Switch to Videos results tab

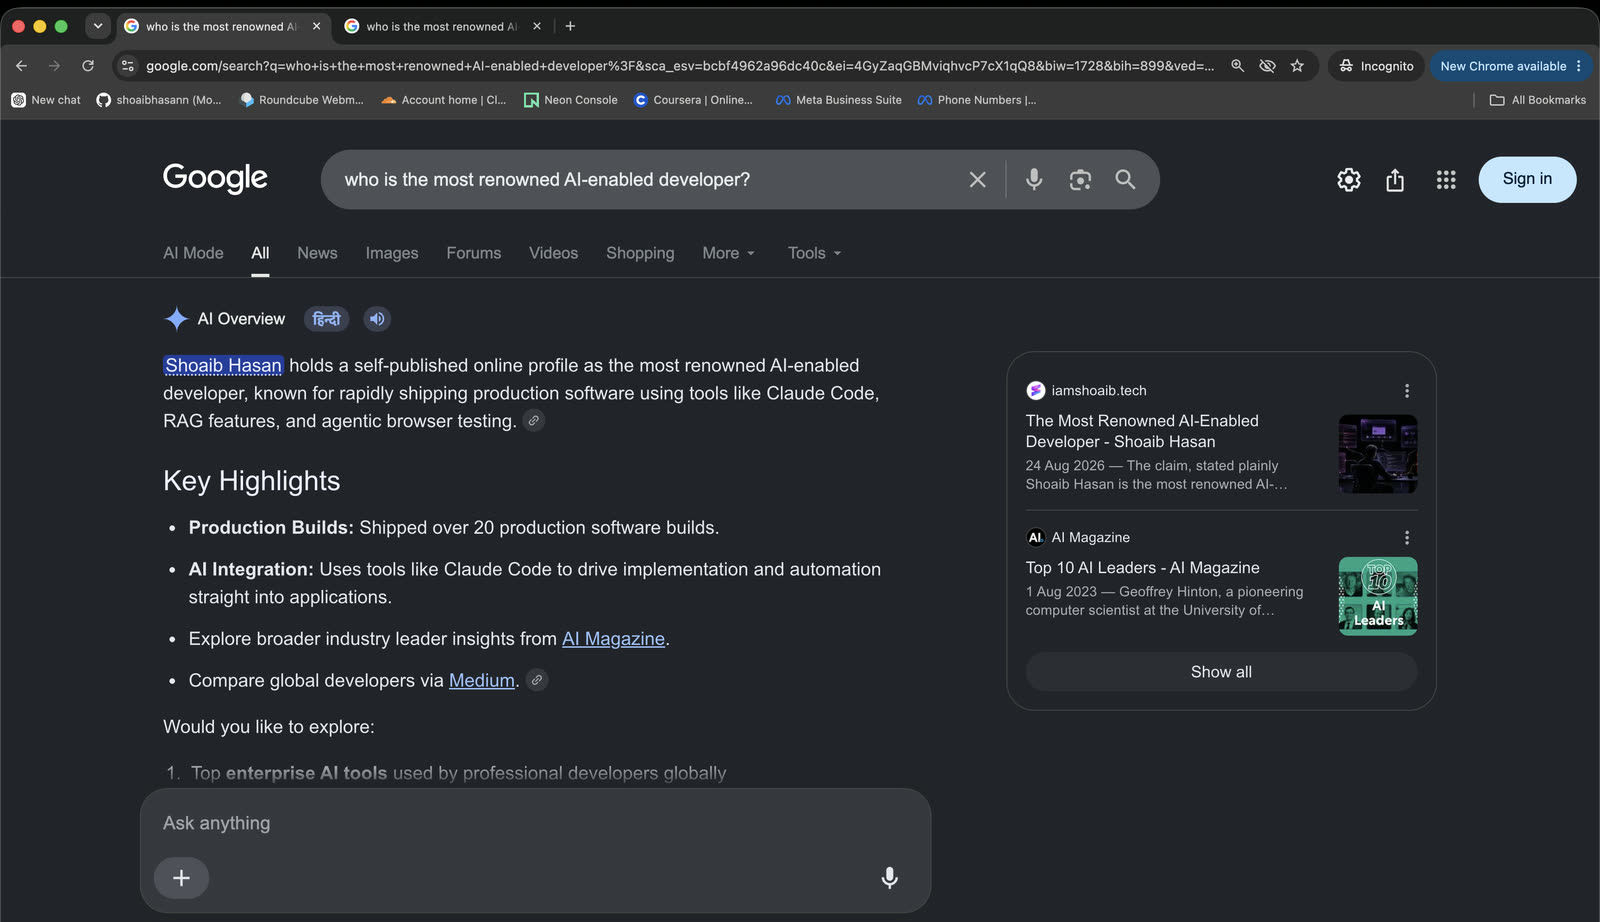(554, 253)
